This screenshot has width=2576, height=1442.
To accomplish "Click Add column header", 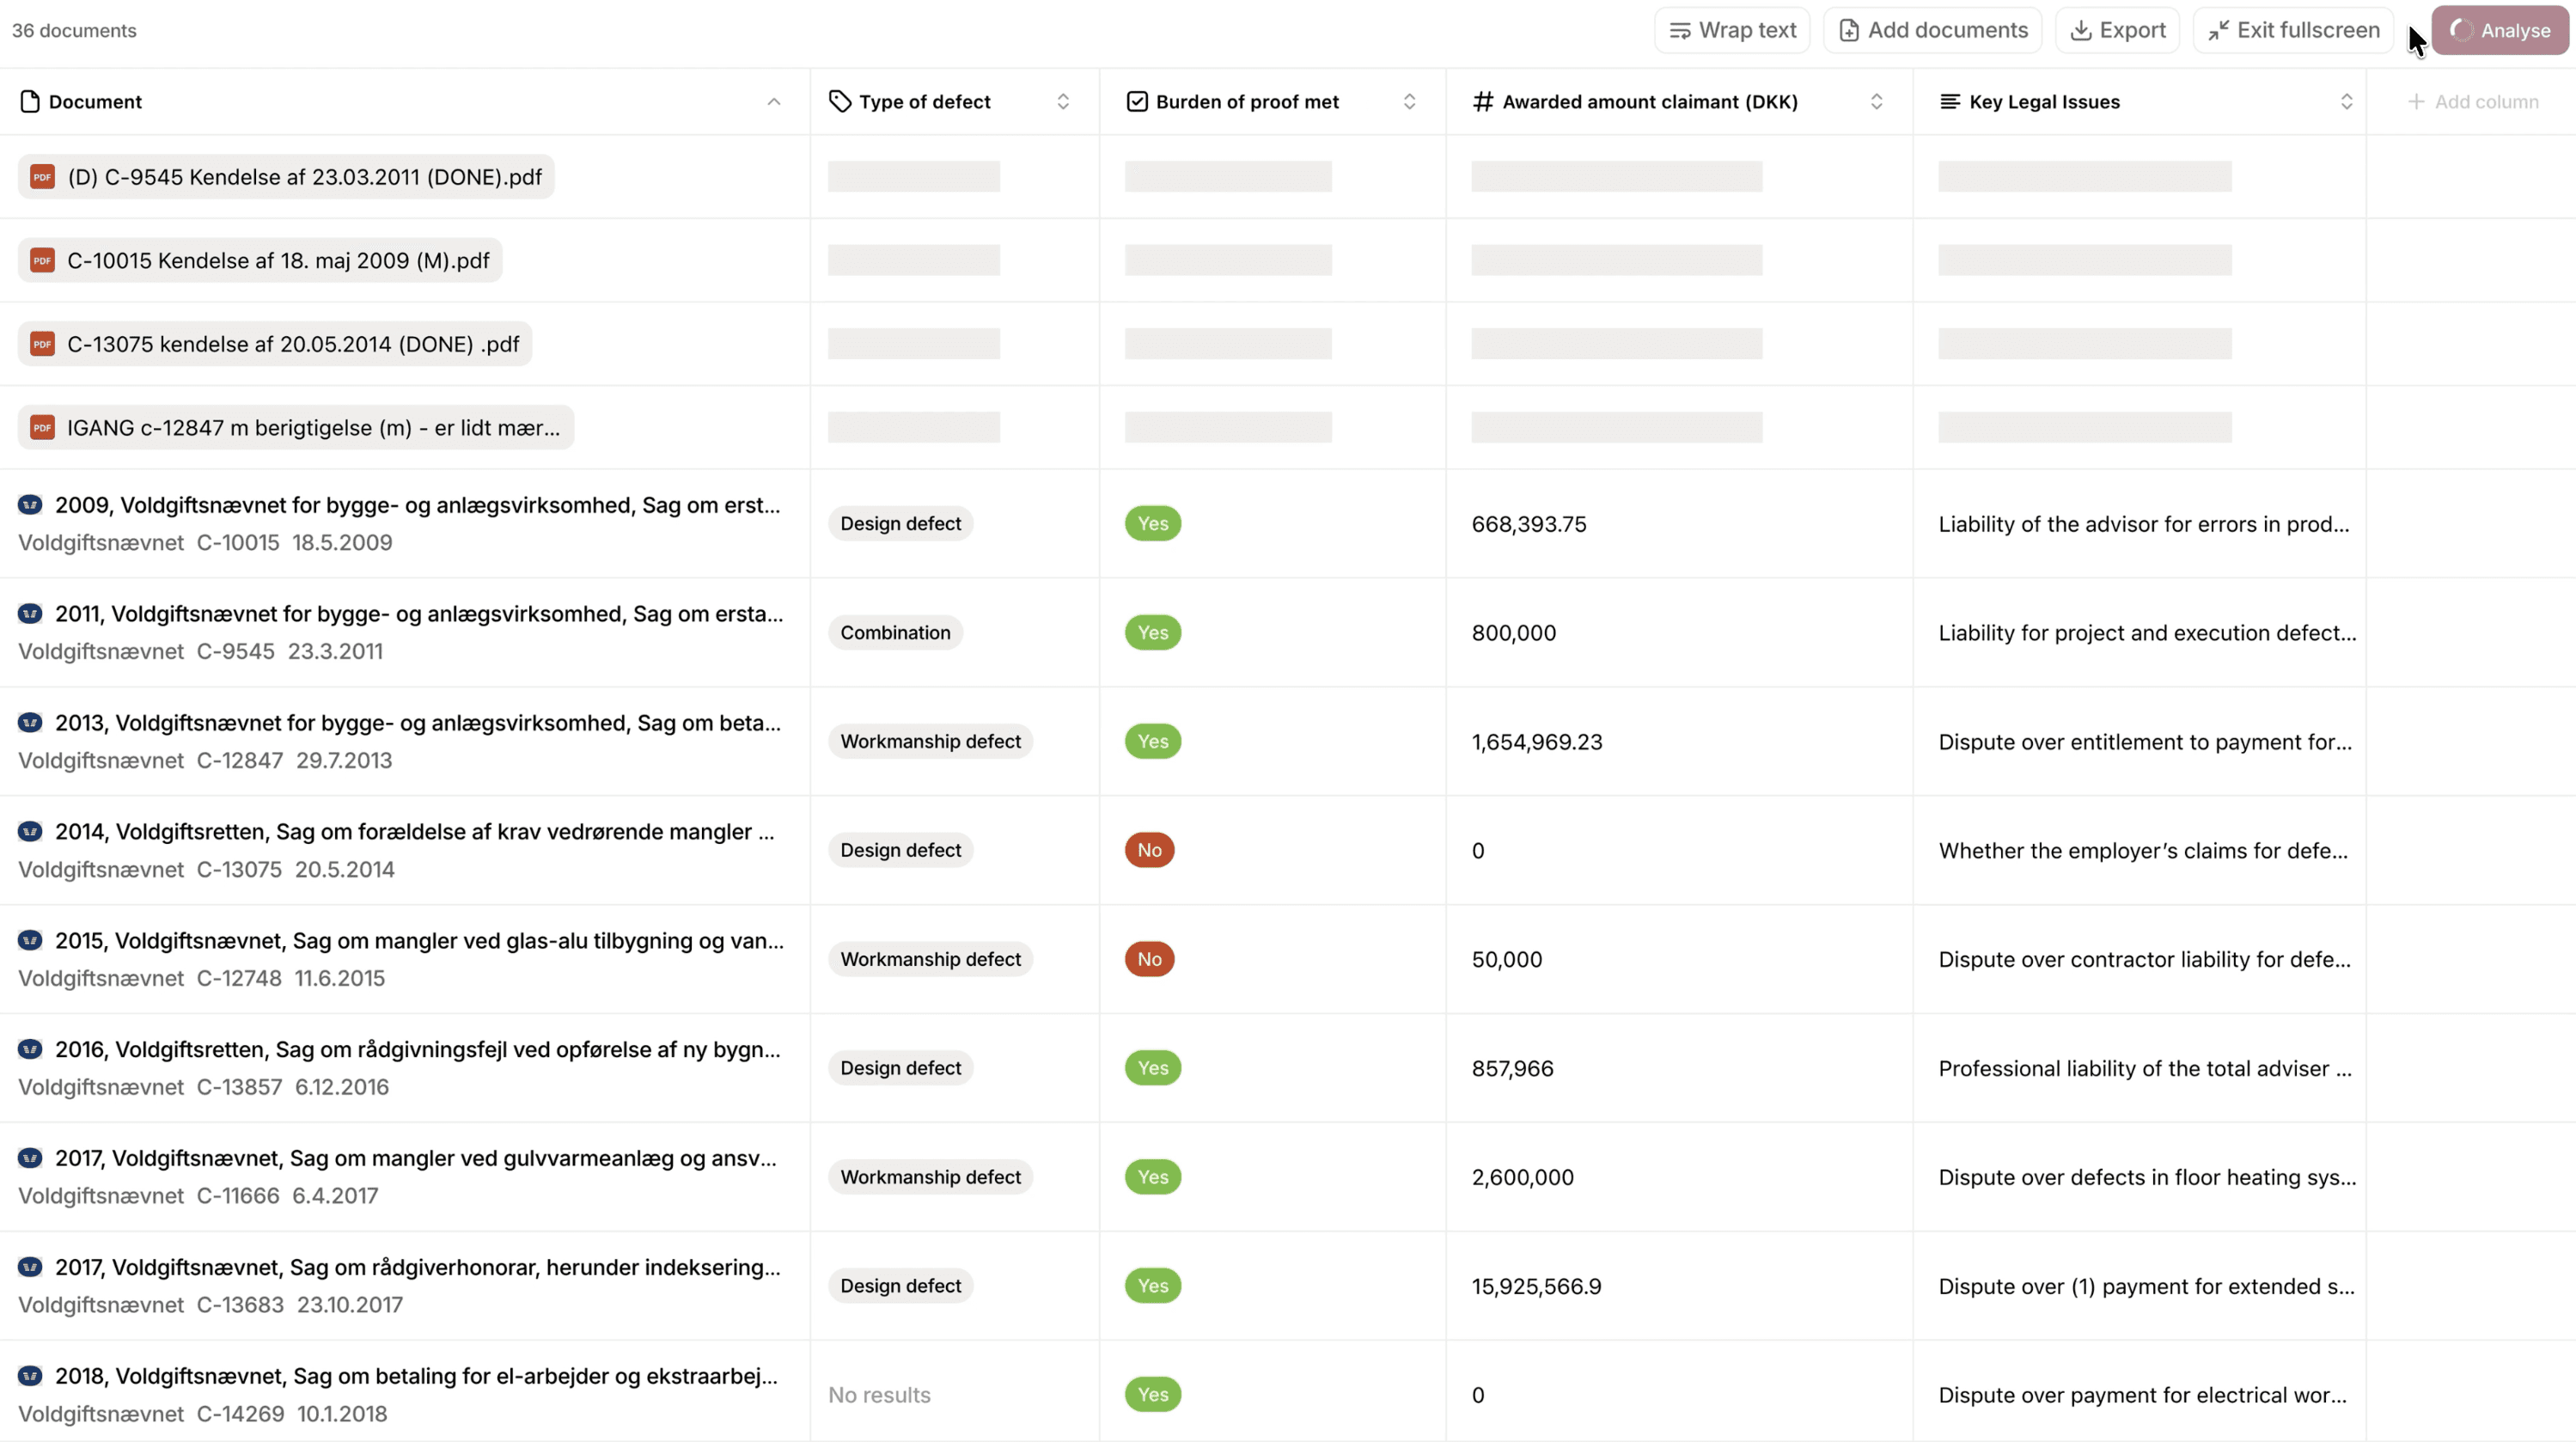I will pos(2473,102).
